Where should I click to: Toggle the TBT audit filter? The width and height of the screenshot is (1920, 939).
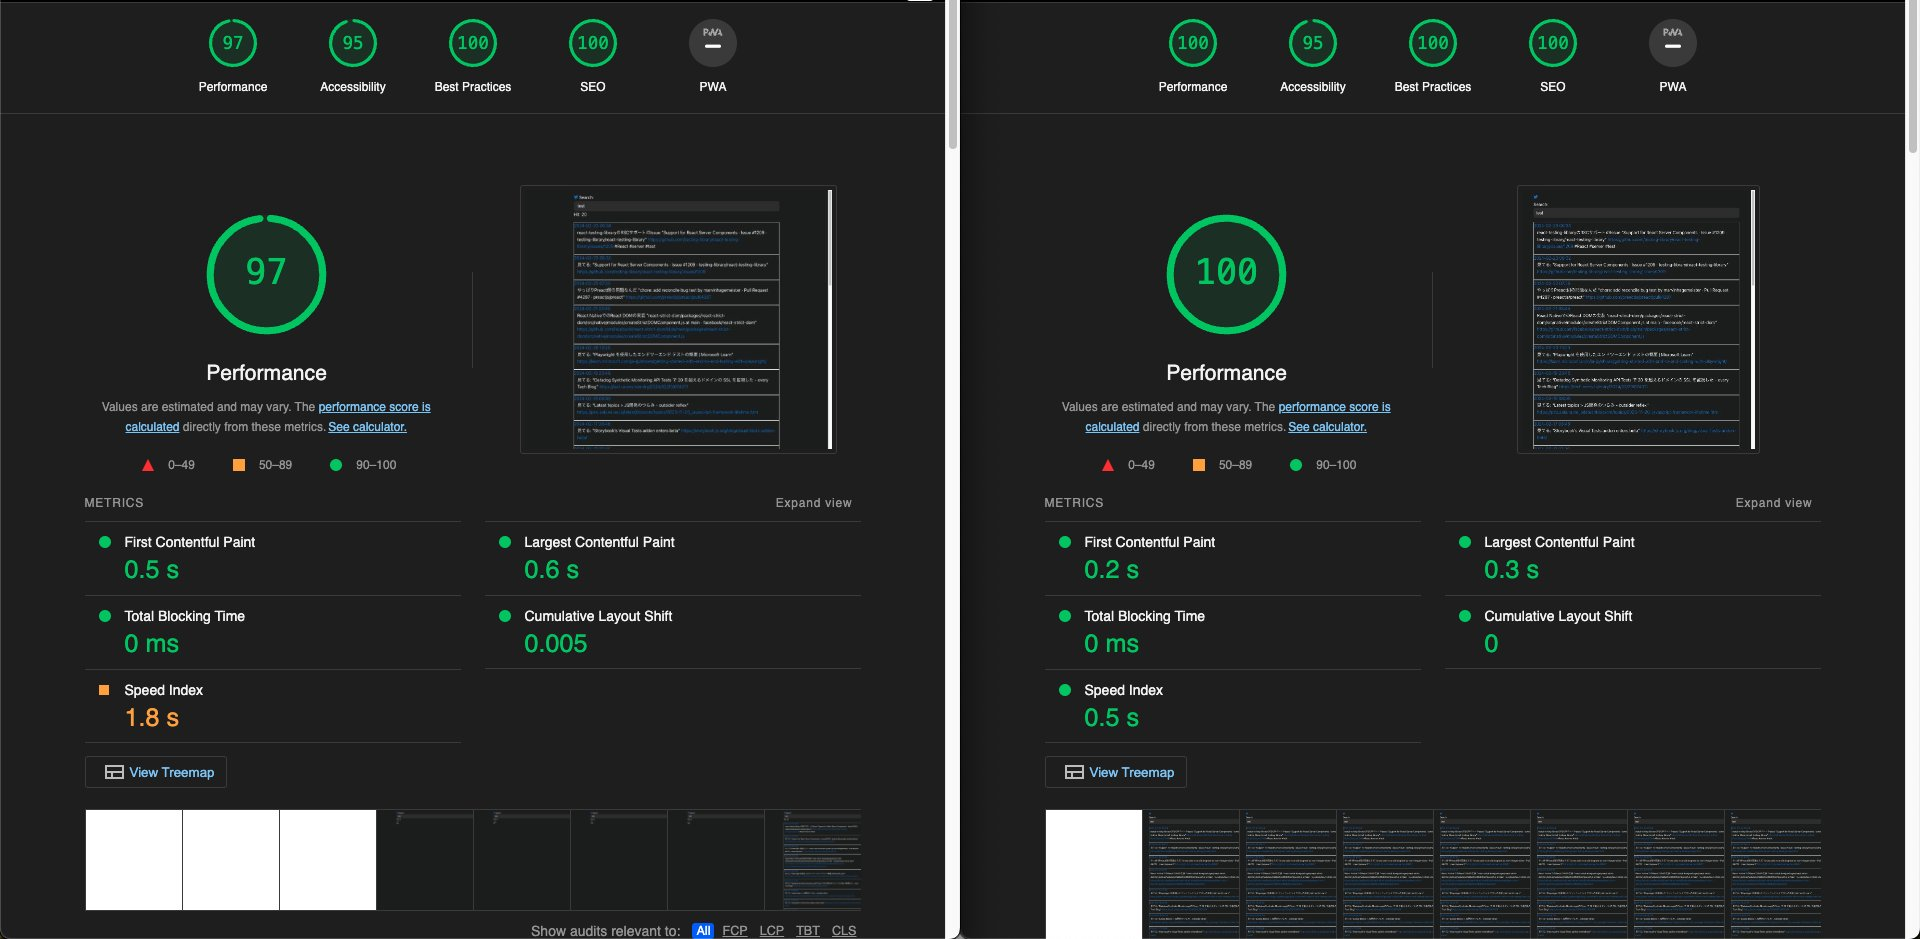808,930
